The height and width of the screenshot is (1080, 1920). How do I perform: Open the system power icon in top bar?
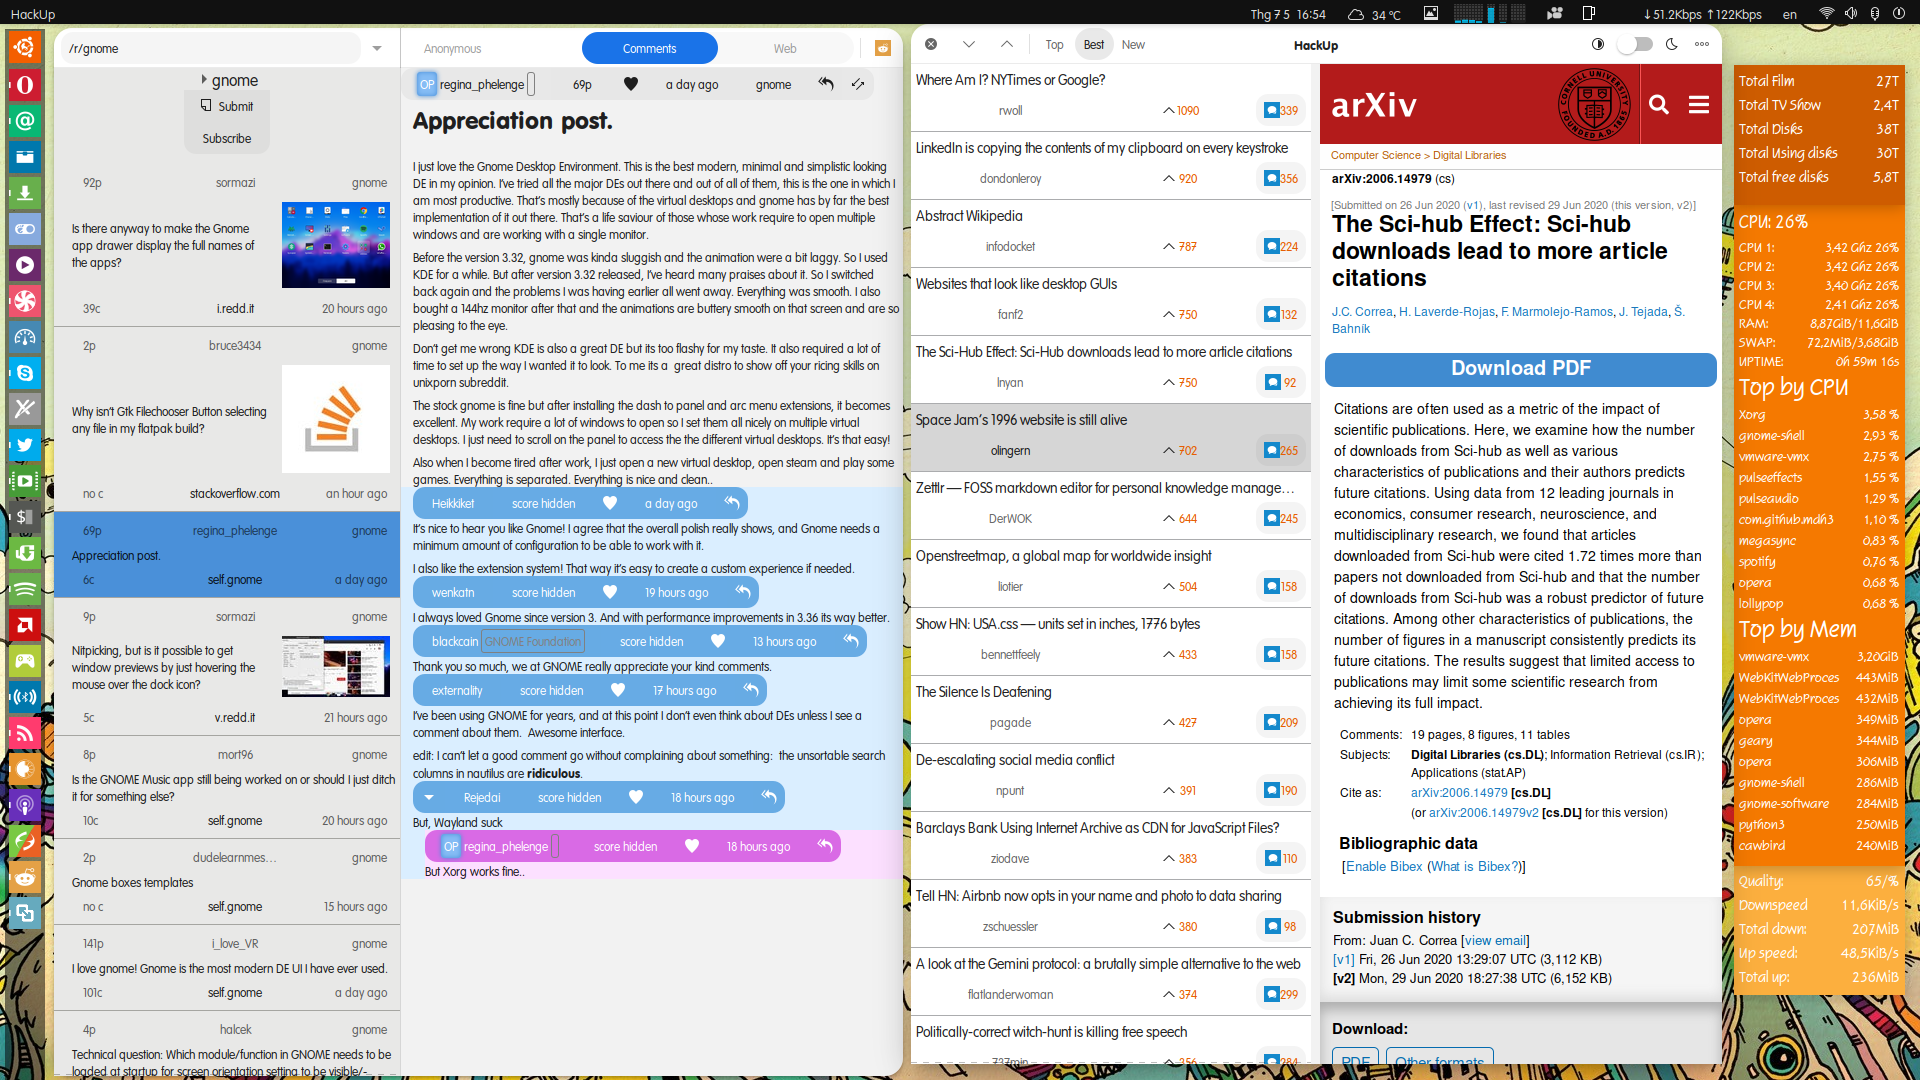[x=1899, y=14]
